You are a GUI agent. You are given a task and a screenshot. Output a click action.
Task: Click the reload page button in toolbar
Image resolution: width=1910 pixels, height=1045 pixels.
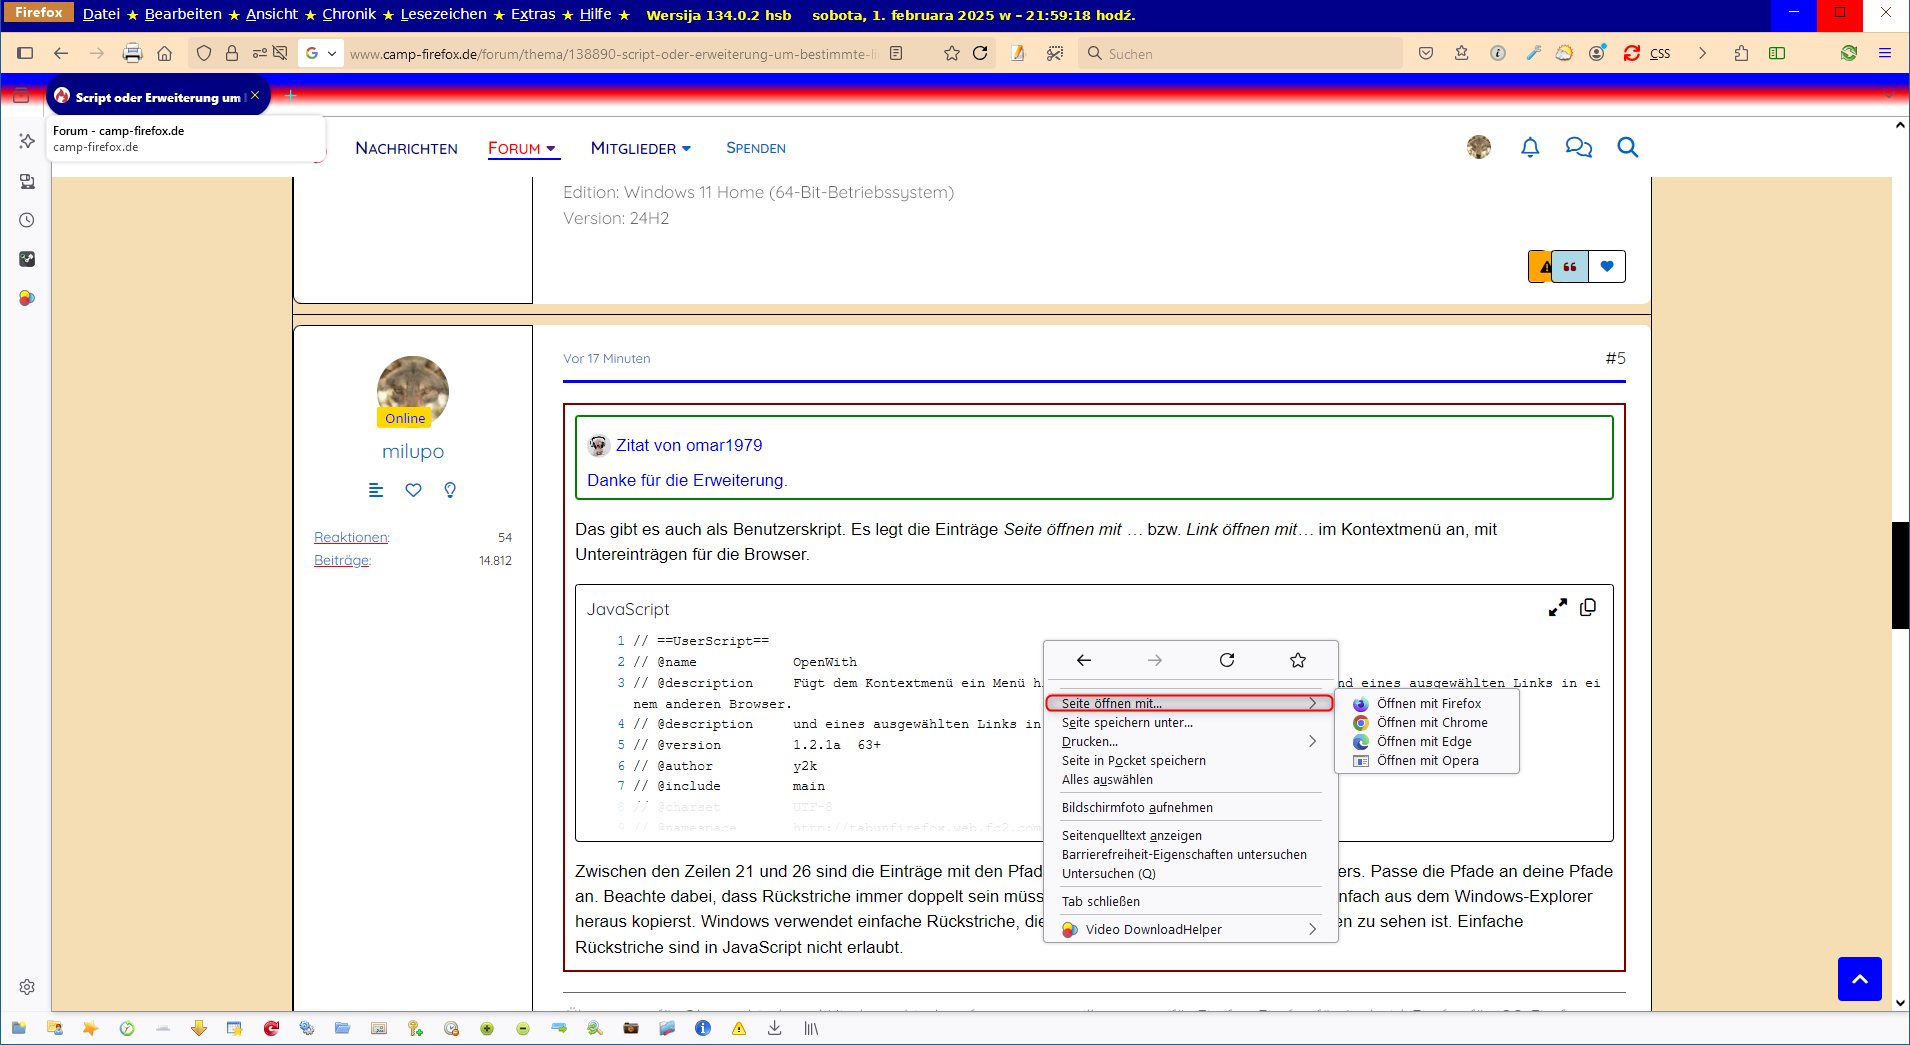980,53
